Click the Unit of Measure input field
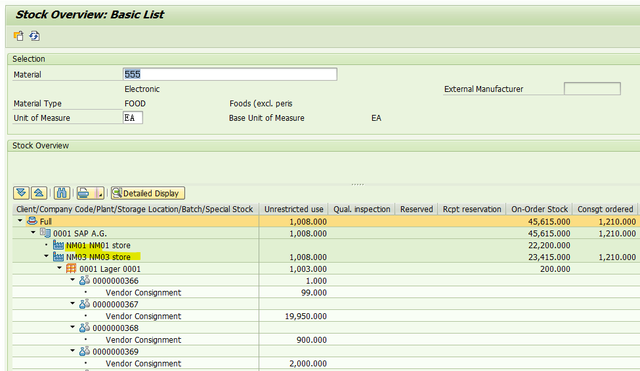This screenshot has height=371, width=640. point(133,118)
